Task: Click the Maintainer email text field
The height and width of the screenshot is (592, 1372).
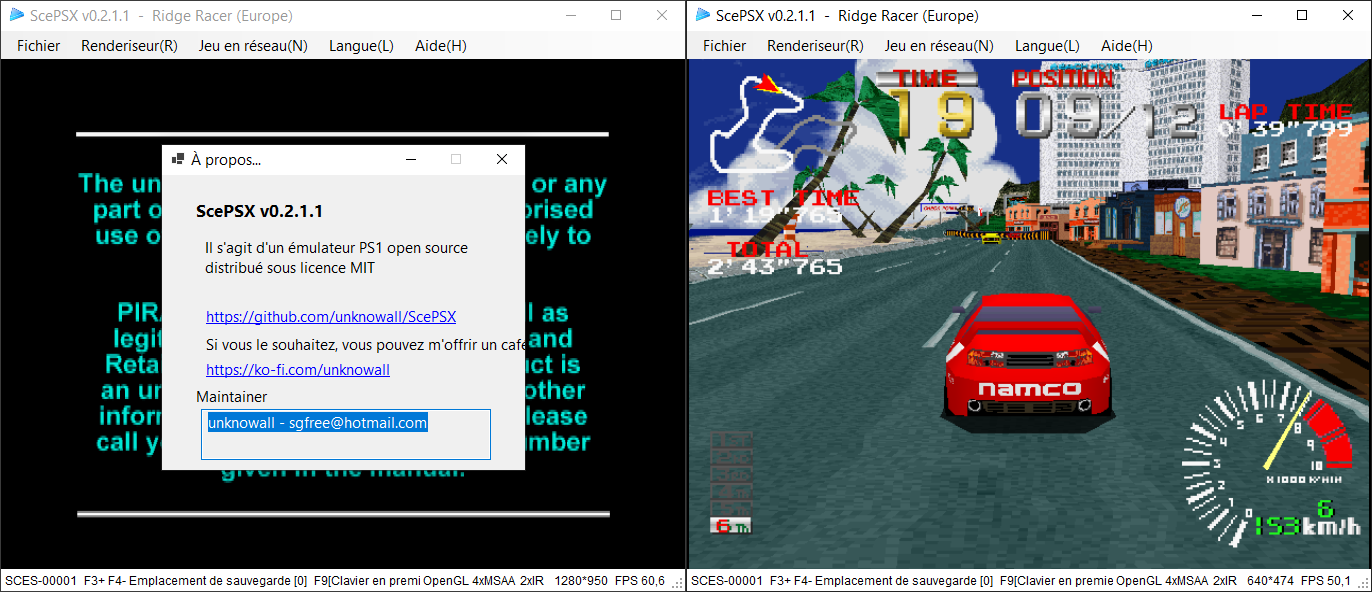Action: [345, 434]
